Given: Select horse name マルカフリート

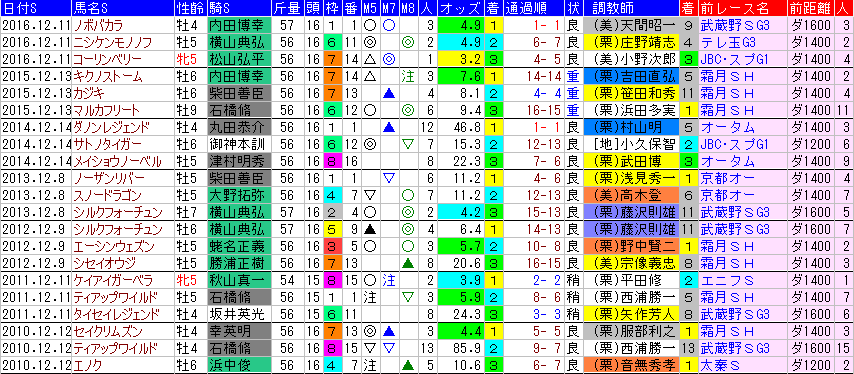Looking at the screenshot, I should (106, 110).
